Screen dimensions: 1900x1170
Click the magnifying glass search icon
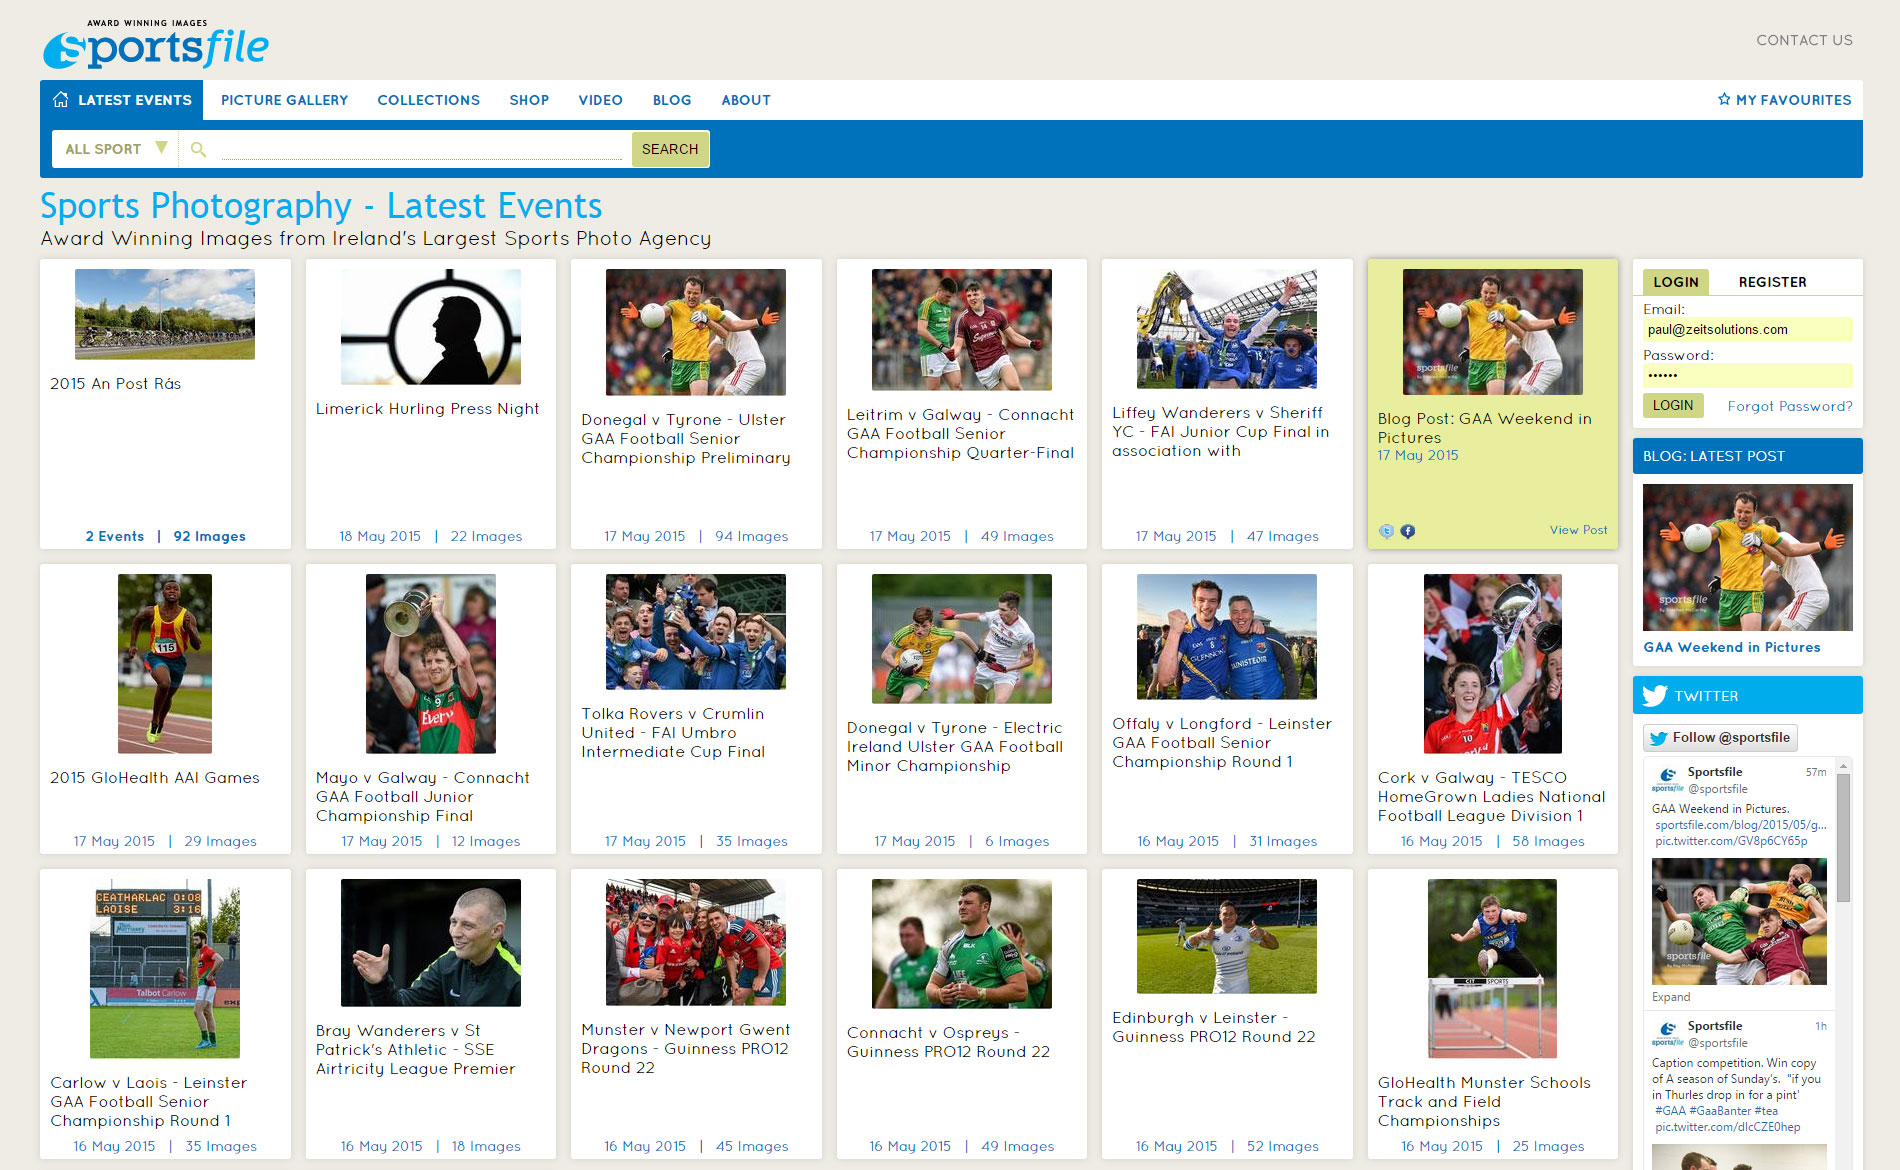coord(198,149)
